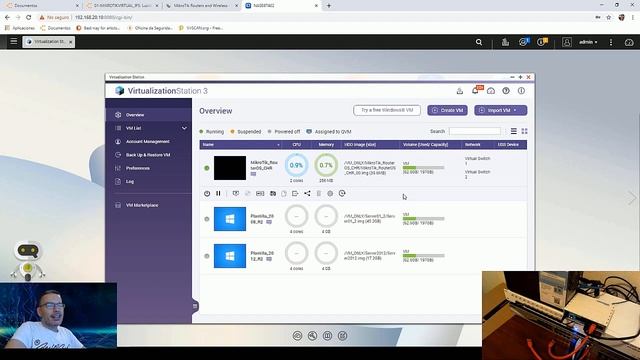
Task: Click the Create VM button
Action: pos(448,110)
